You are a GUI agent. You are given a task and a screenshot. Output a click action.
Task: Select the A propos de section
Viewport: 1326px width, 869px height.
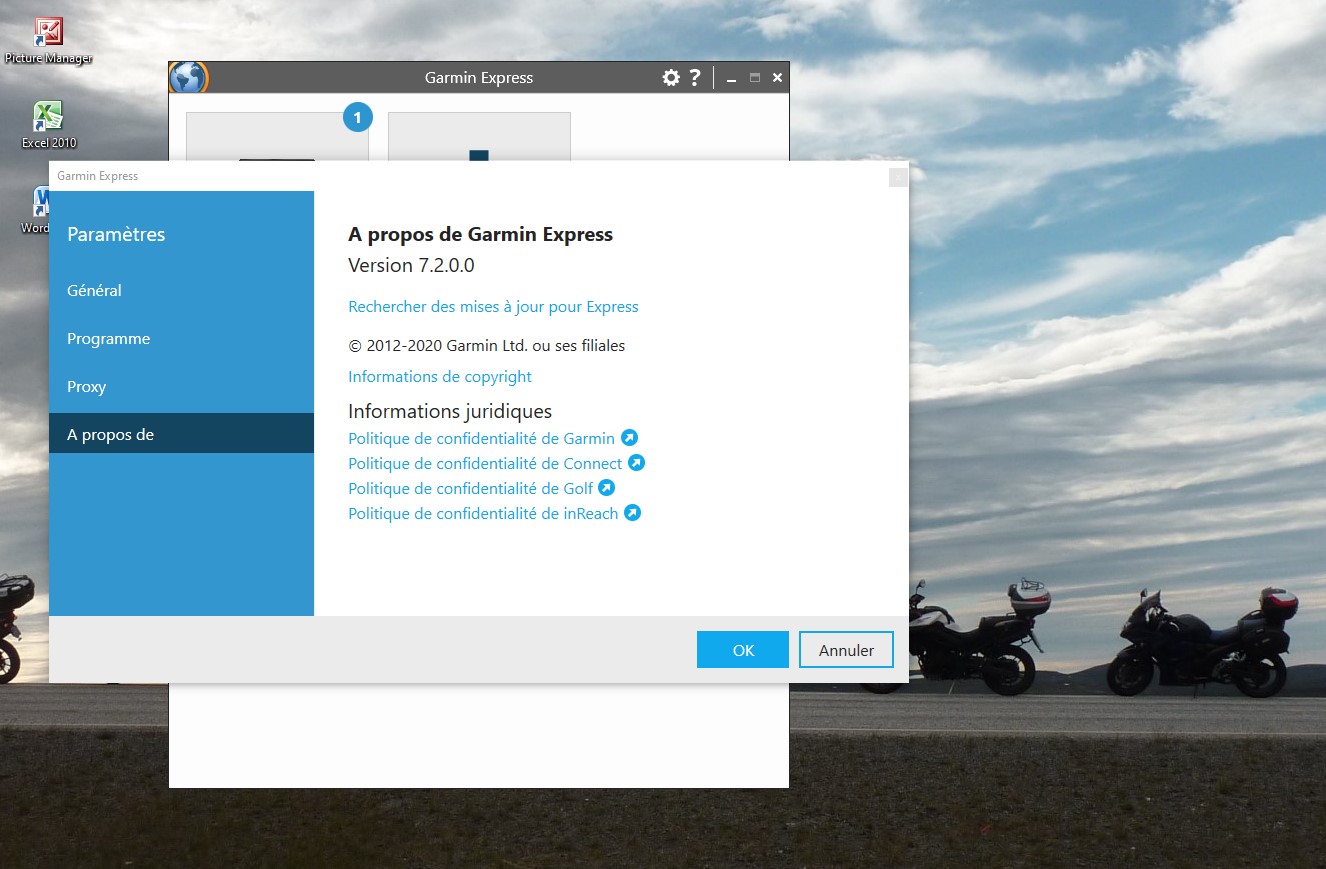pos(181,434)
